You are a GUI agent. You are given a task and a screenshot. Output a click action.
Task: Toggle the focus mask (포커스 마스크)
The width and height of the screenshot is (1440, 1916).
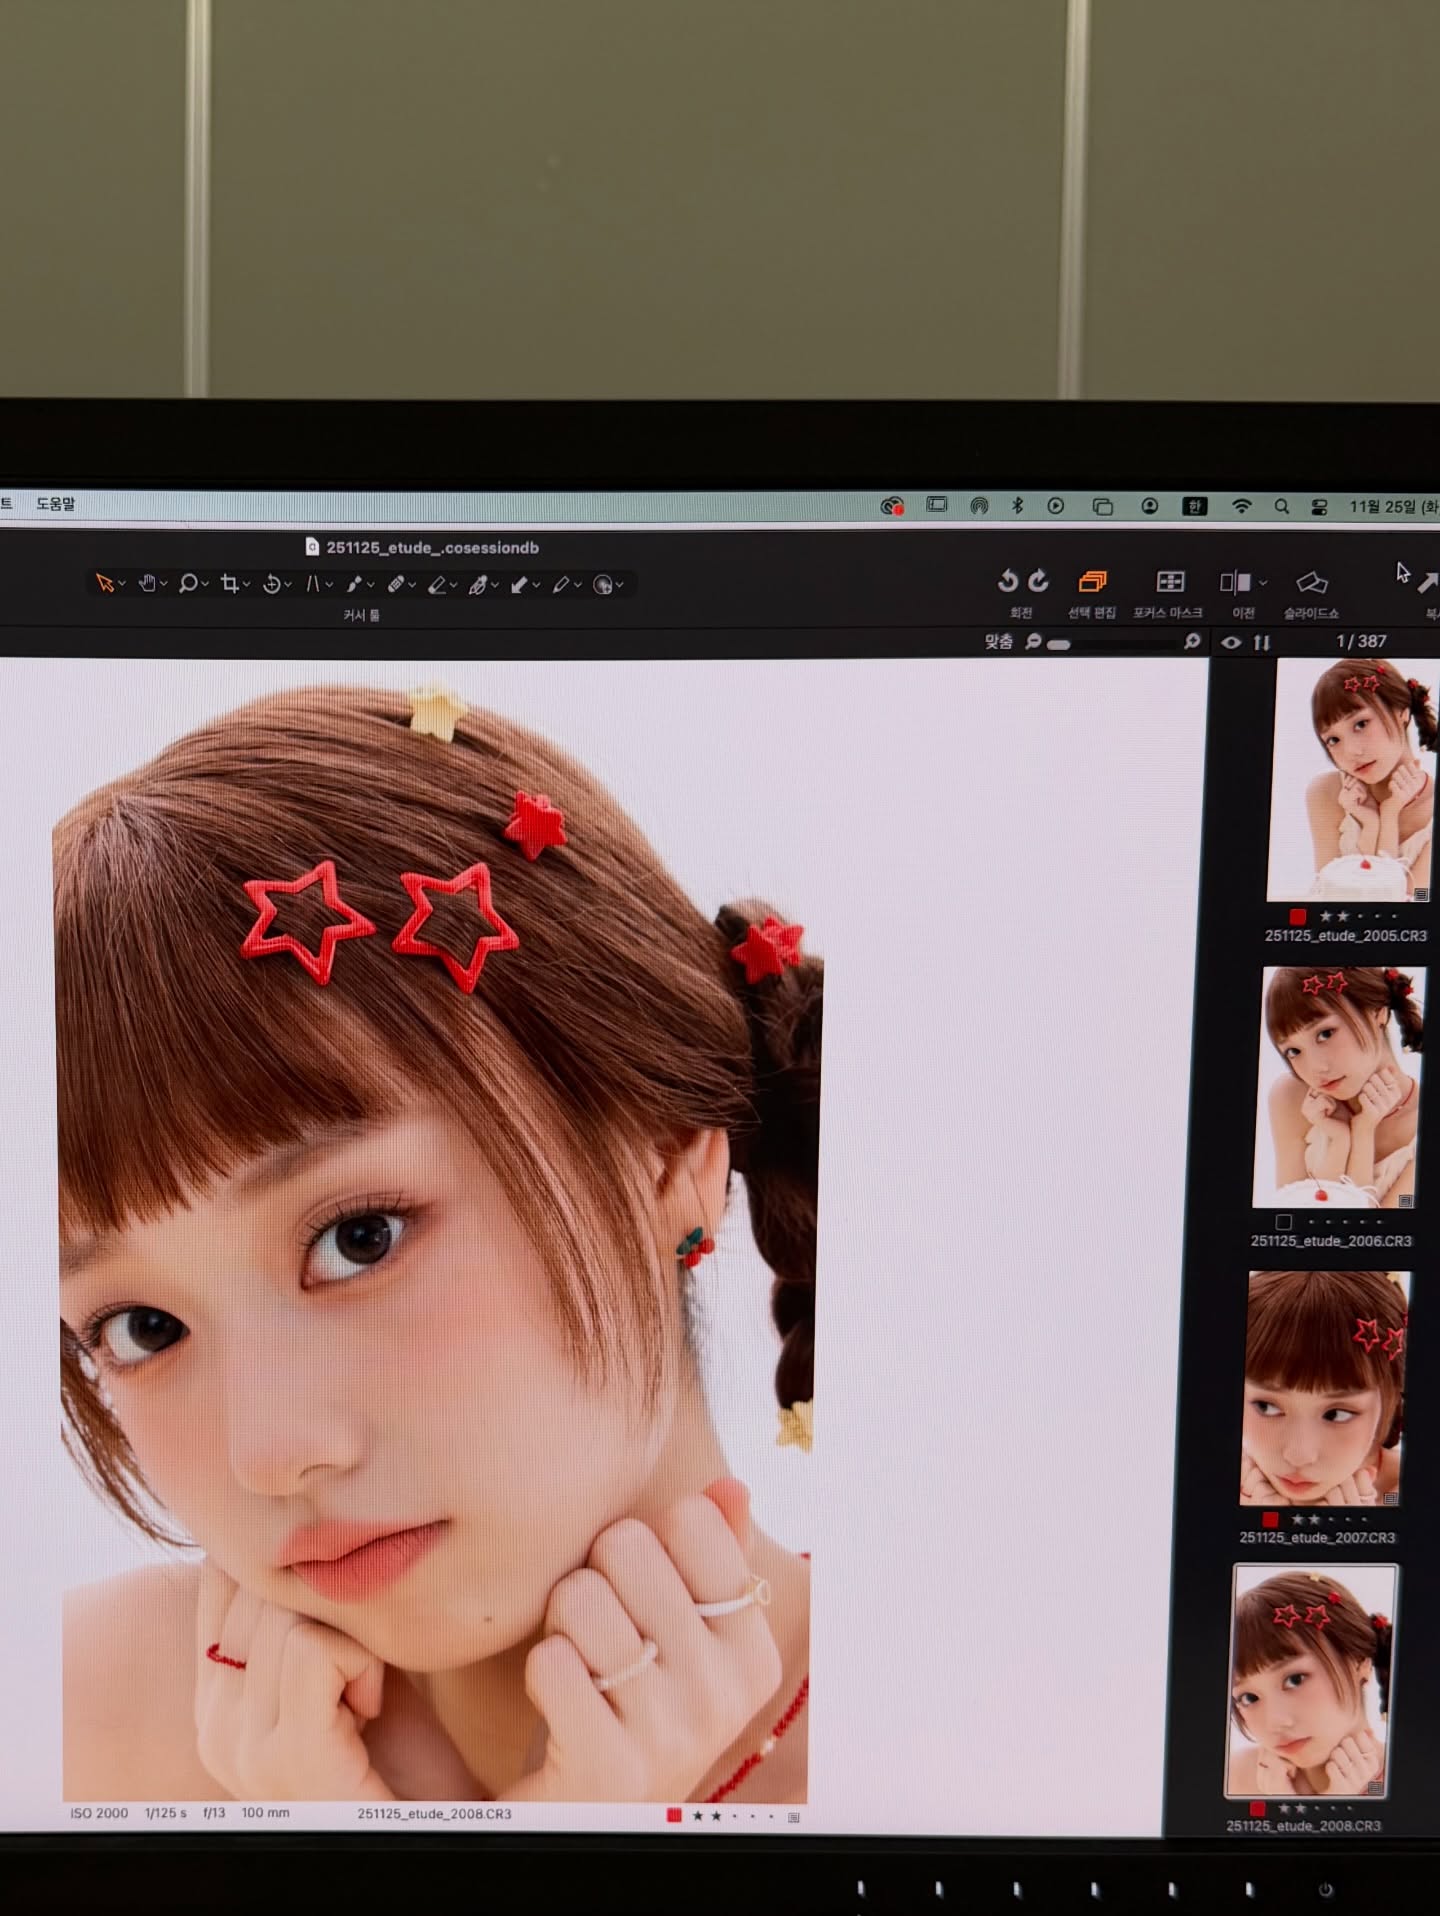(1169, 582)
